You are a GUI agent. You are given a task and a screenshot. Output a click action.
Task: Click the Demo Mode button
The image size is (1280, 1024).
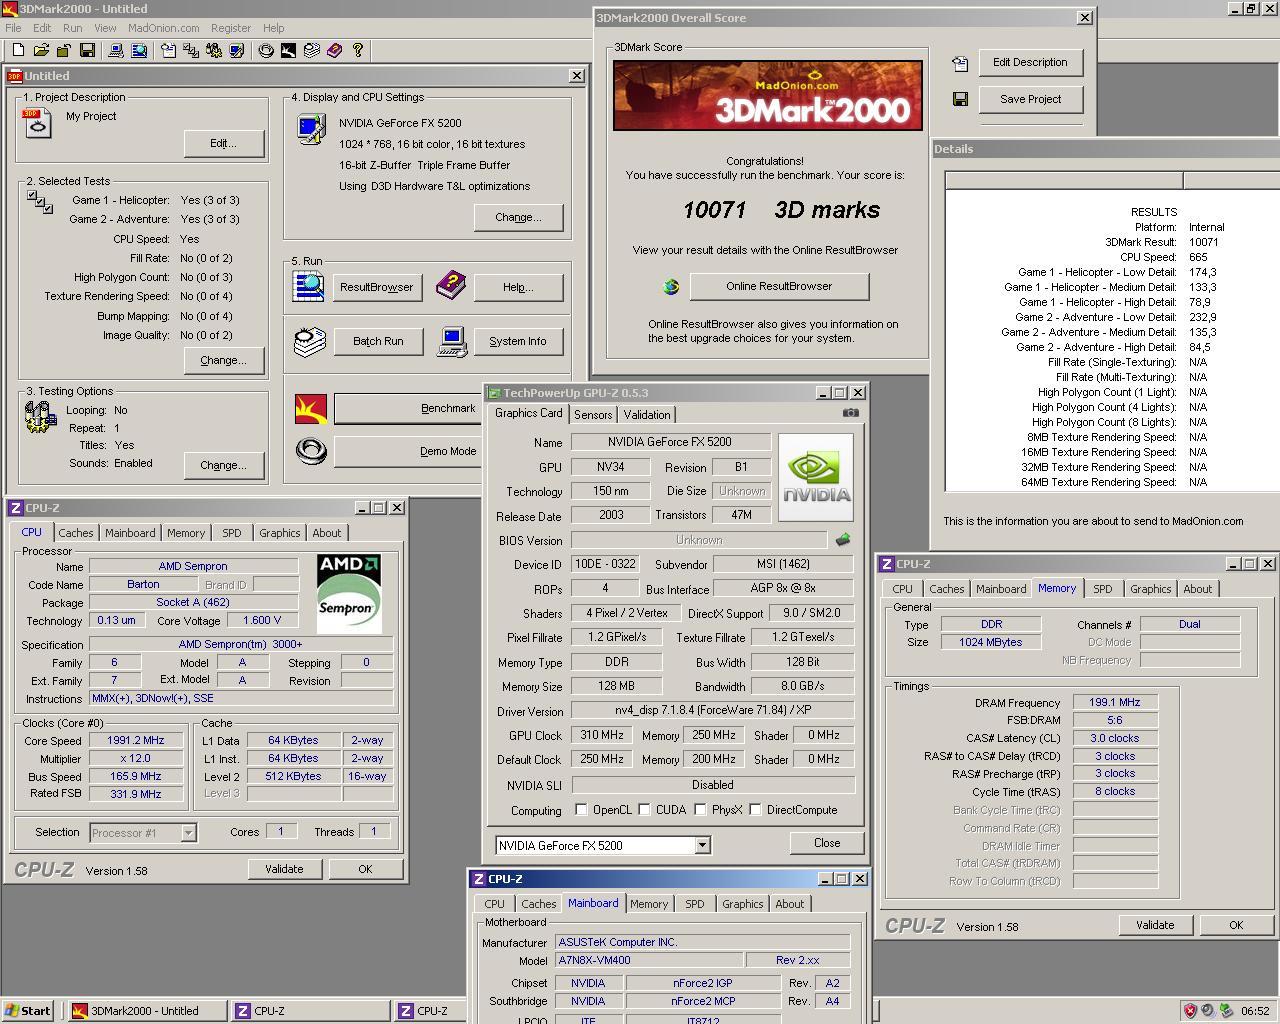pyautogui.click(x=408, y=451)
